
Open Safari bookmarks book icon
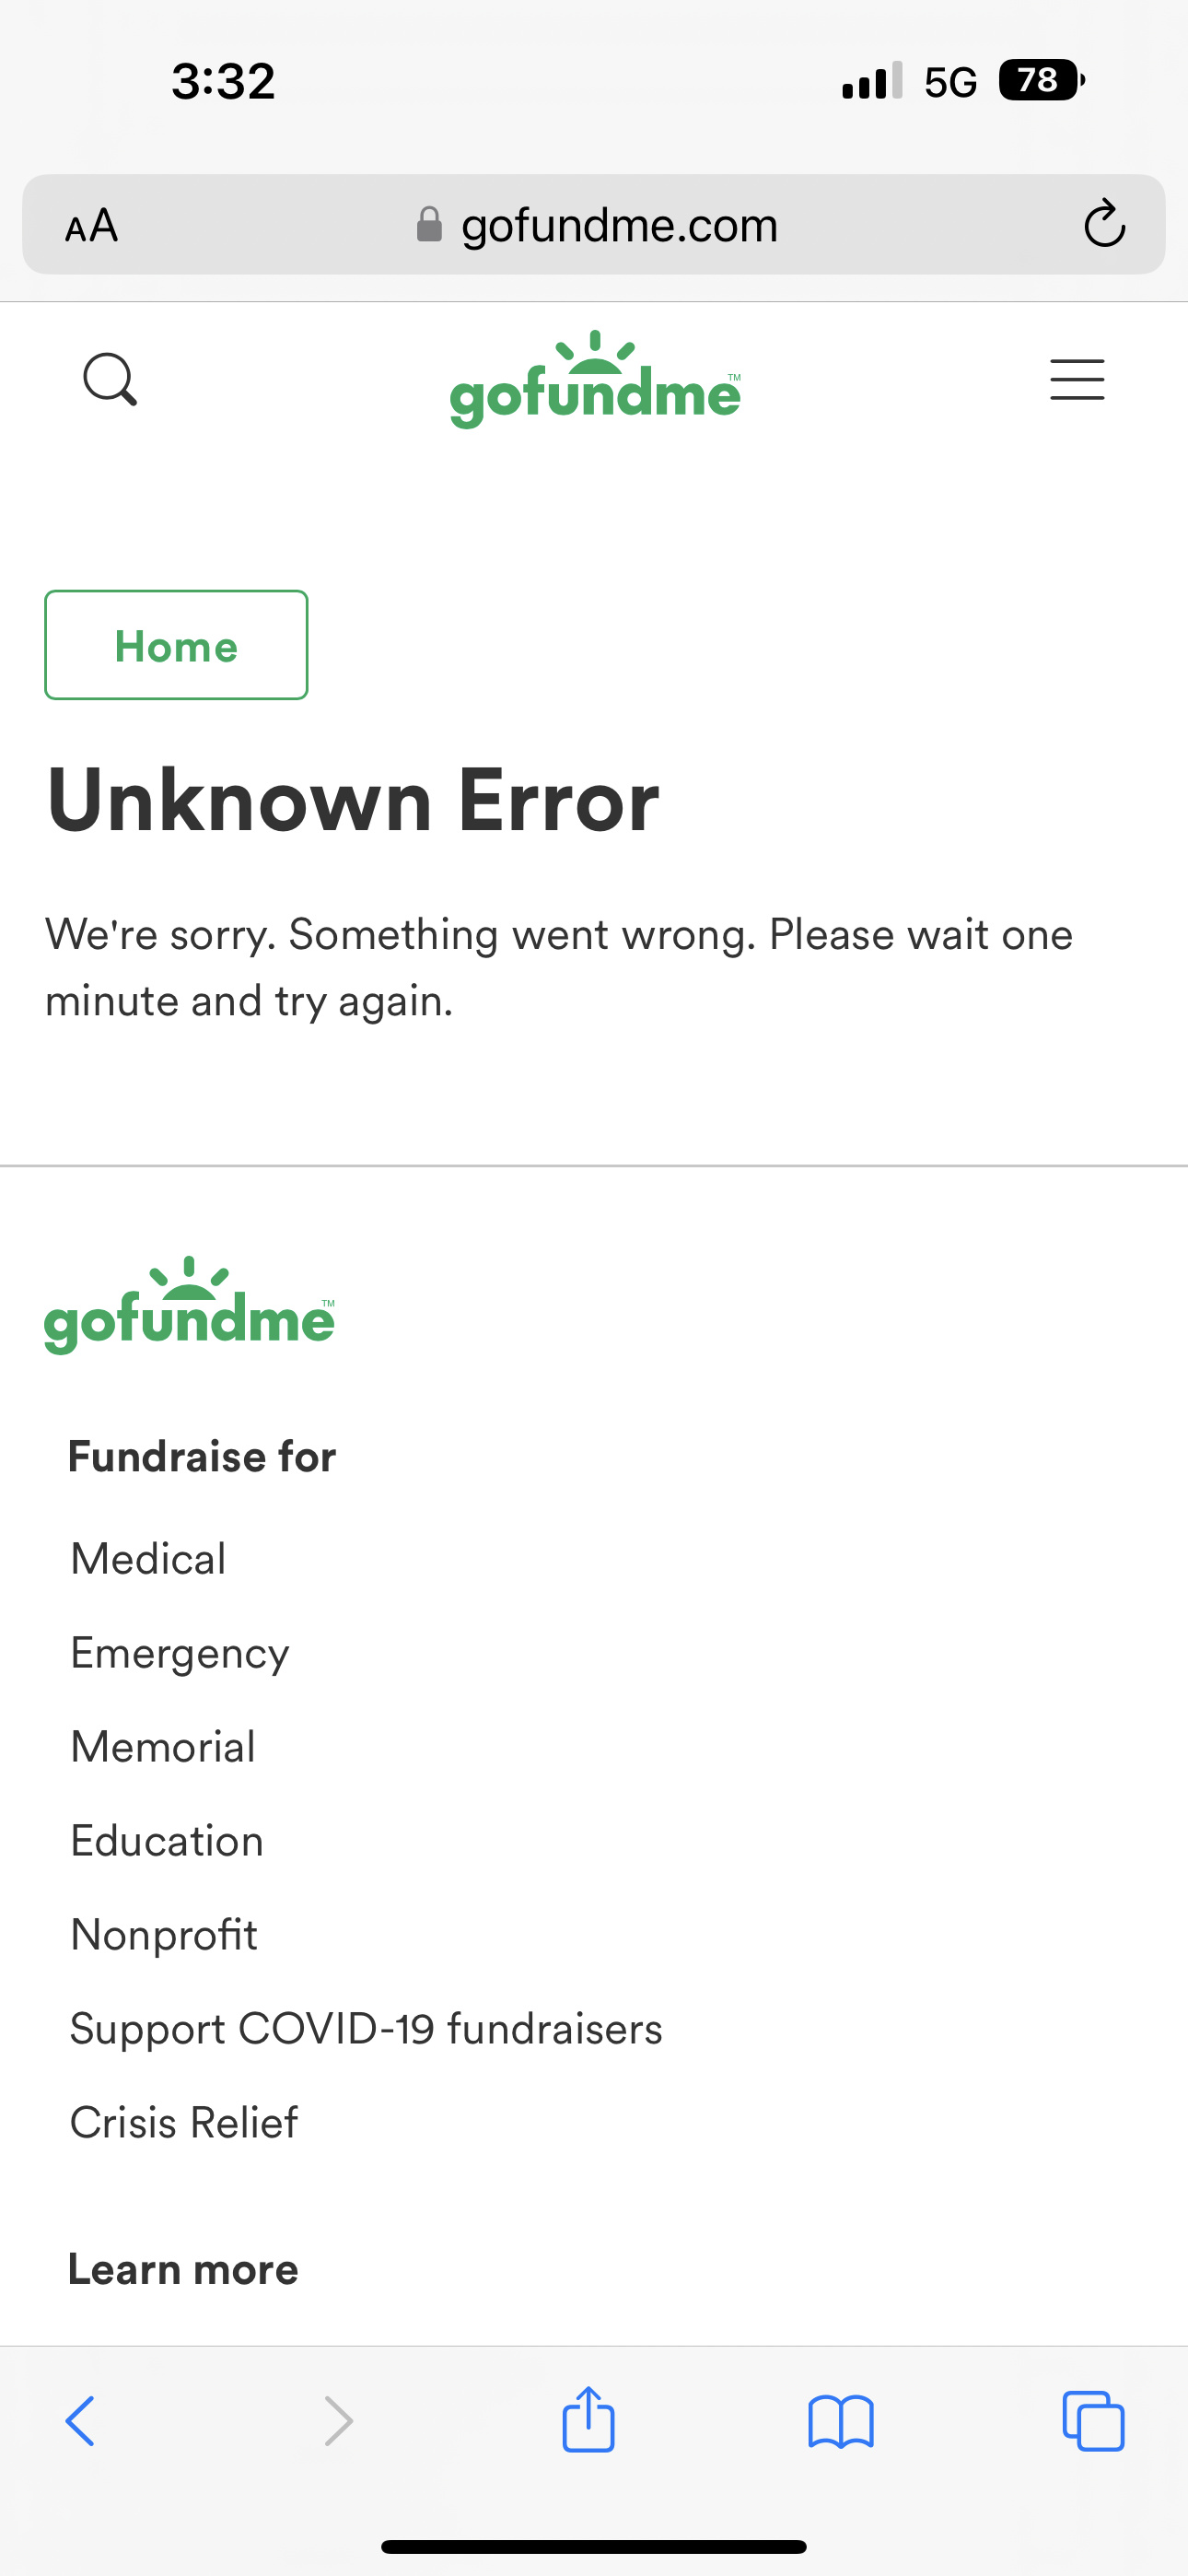[x=841, y=2421]
